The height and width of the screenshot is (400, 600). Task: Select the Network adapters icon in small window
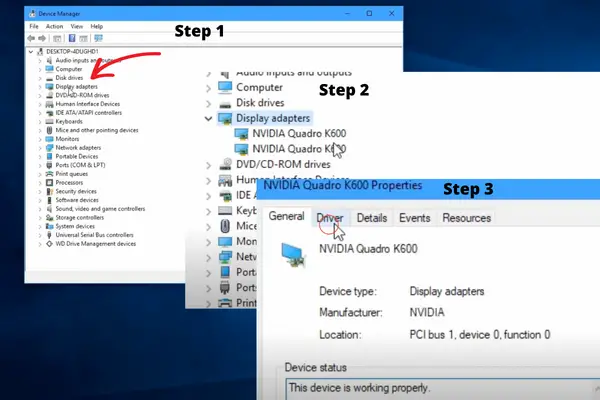pyautogui.click(x=49, y=148)
